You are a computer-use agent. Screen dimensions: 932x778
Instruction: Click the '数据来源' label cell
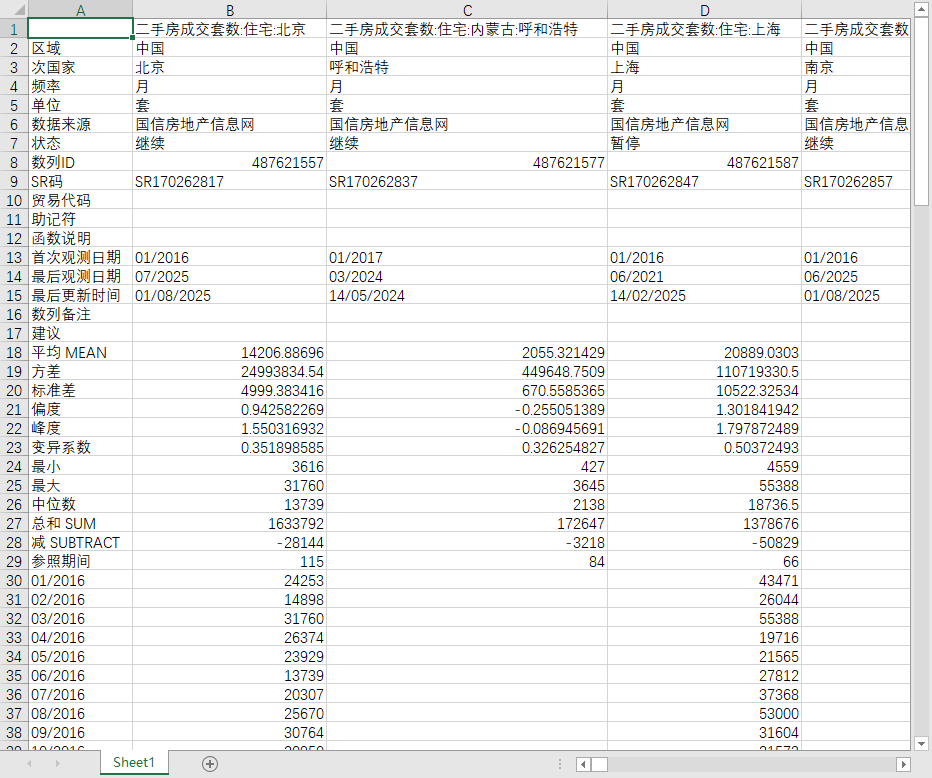pyautogui.click(x=80, y=124)
